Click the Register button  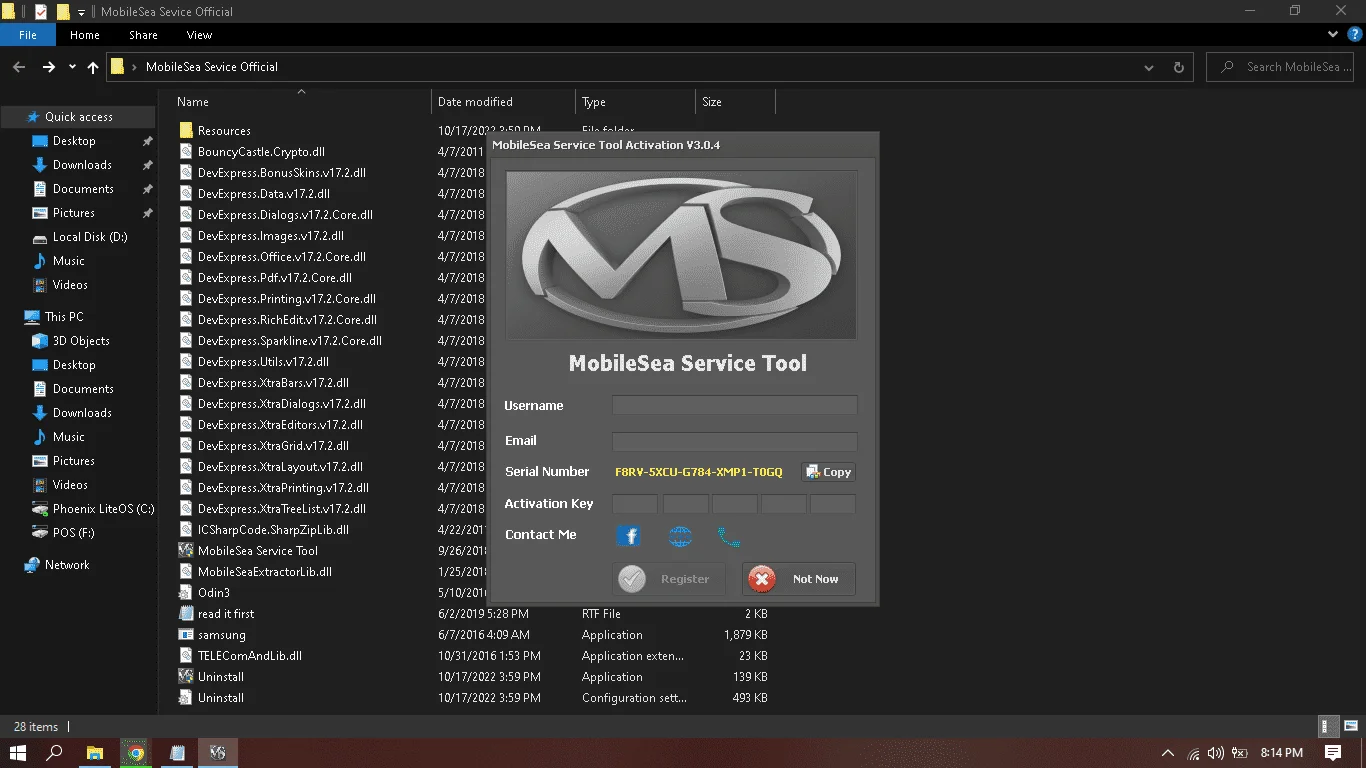(668, 579)
